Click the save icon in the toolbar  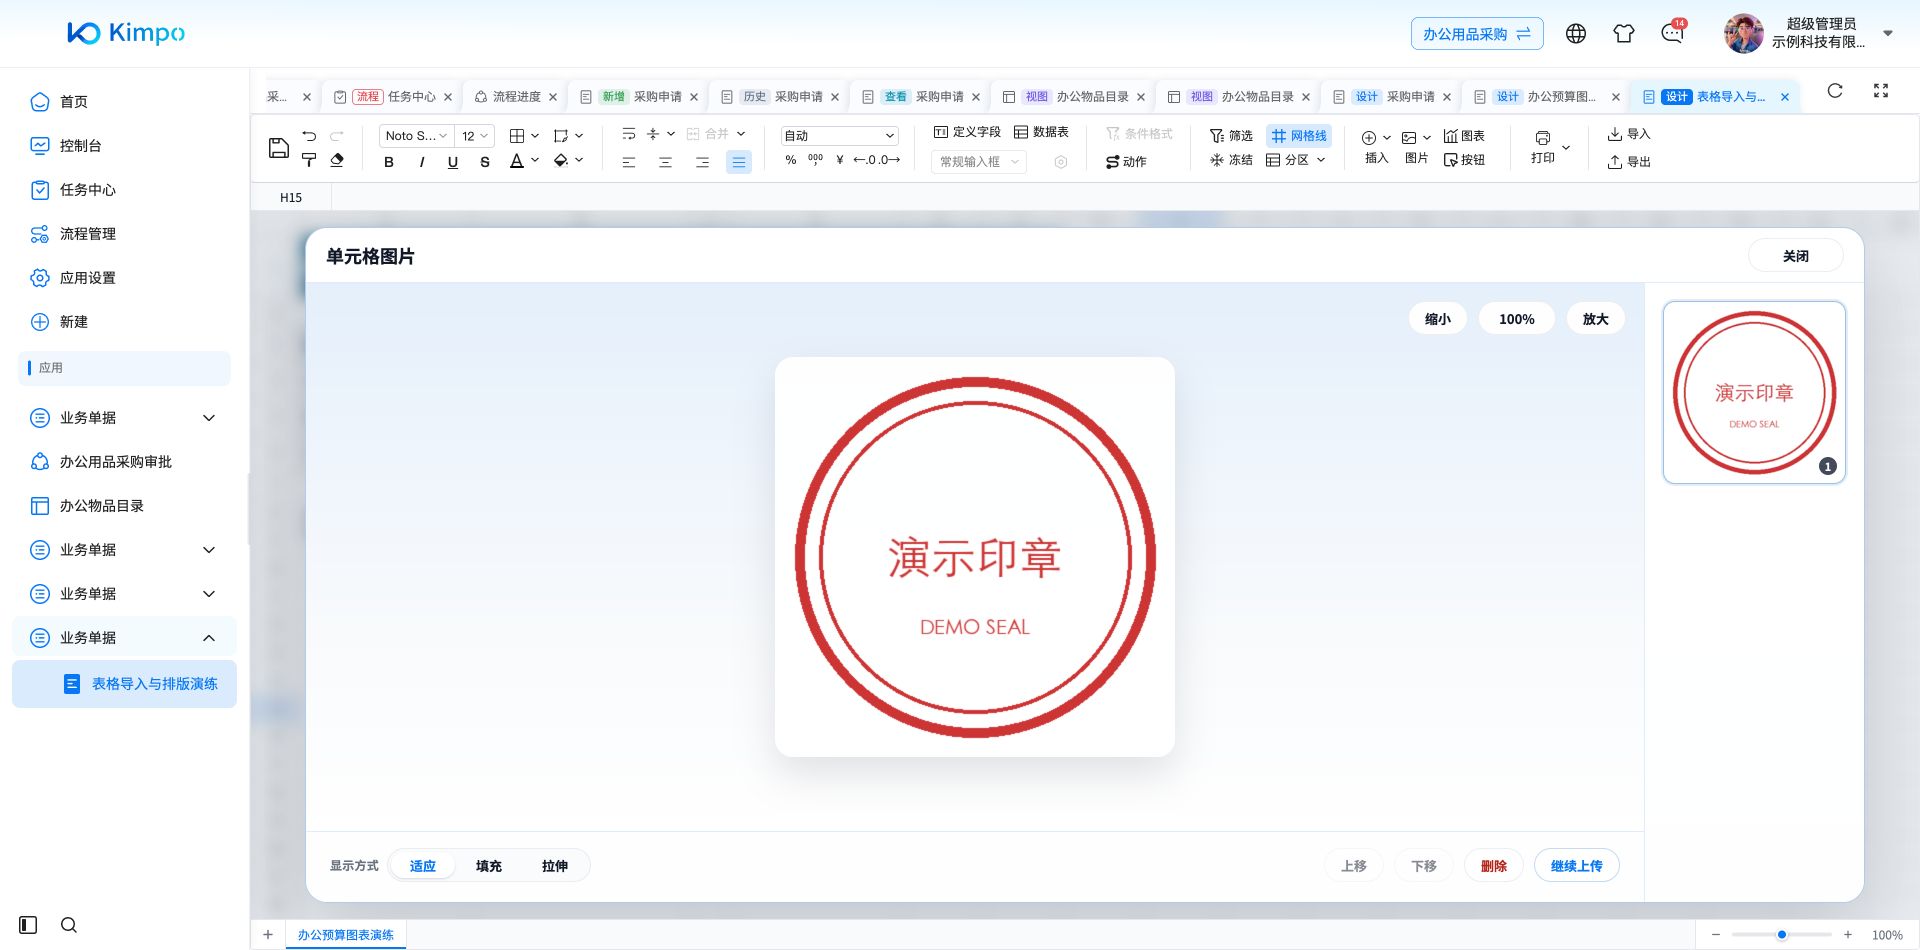pos(279,148)
